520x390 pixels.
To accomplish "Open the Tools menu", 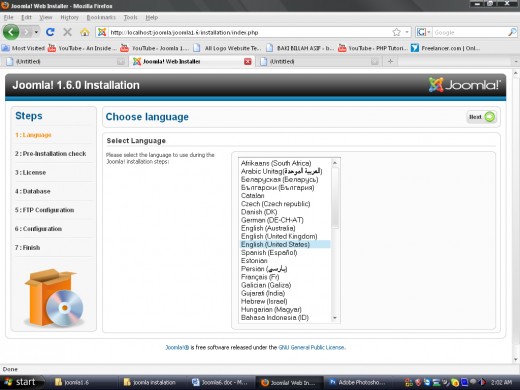I will tap(130, 17).
